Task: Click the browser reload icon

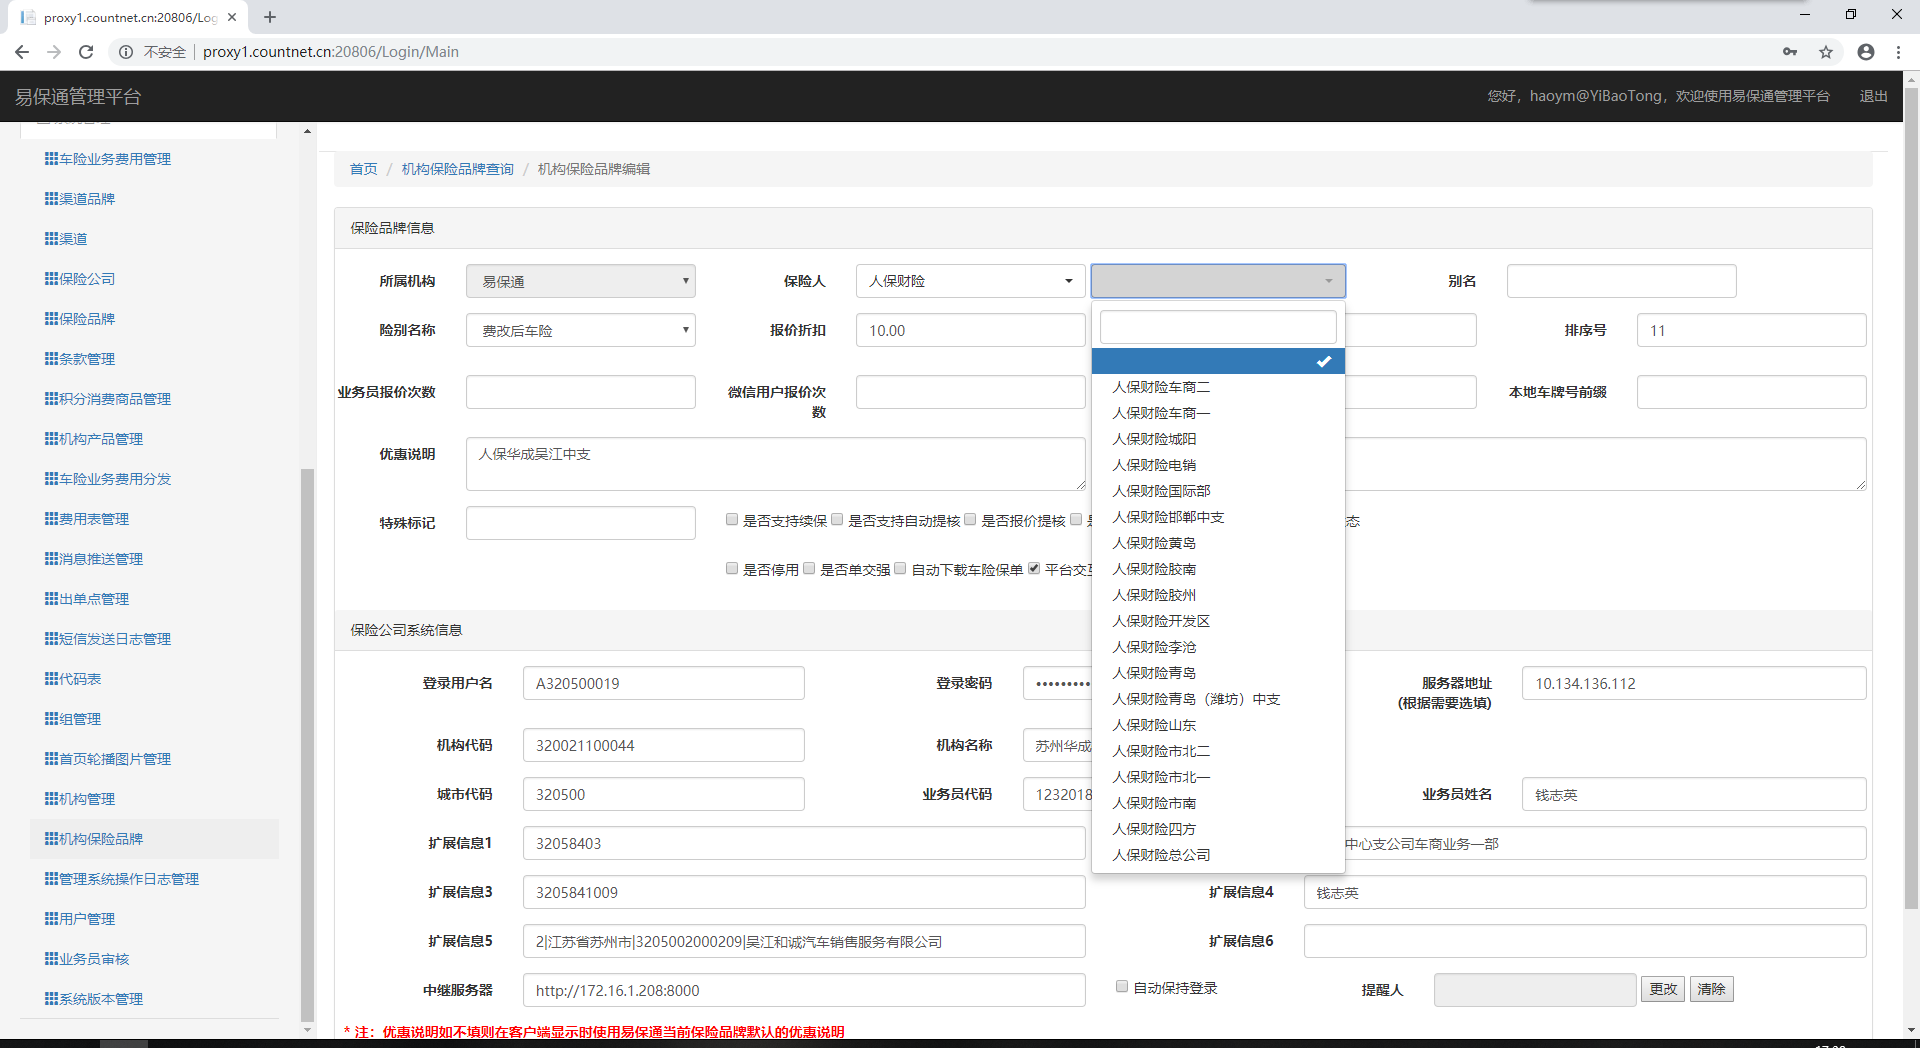Action: [86, 52]
